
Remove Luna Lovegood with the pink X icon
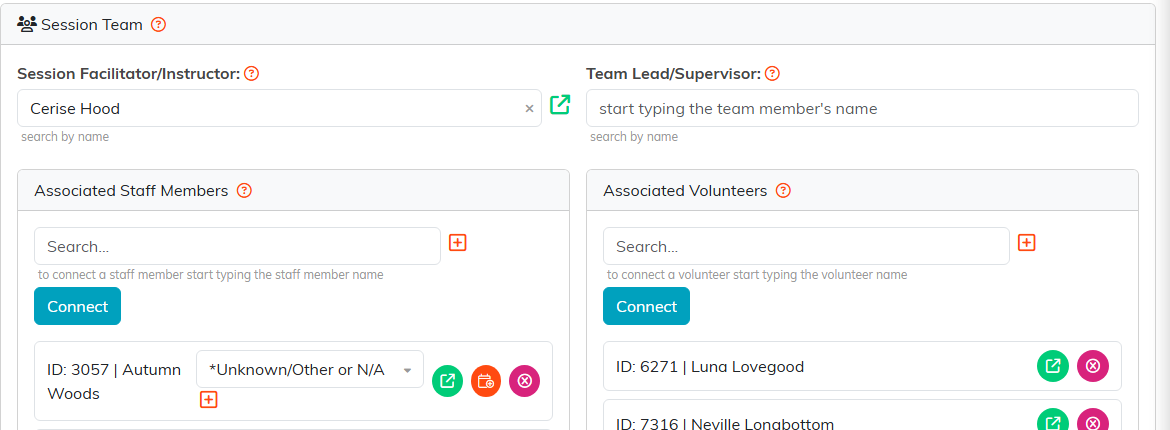pos(1092,366)
